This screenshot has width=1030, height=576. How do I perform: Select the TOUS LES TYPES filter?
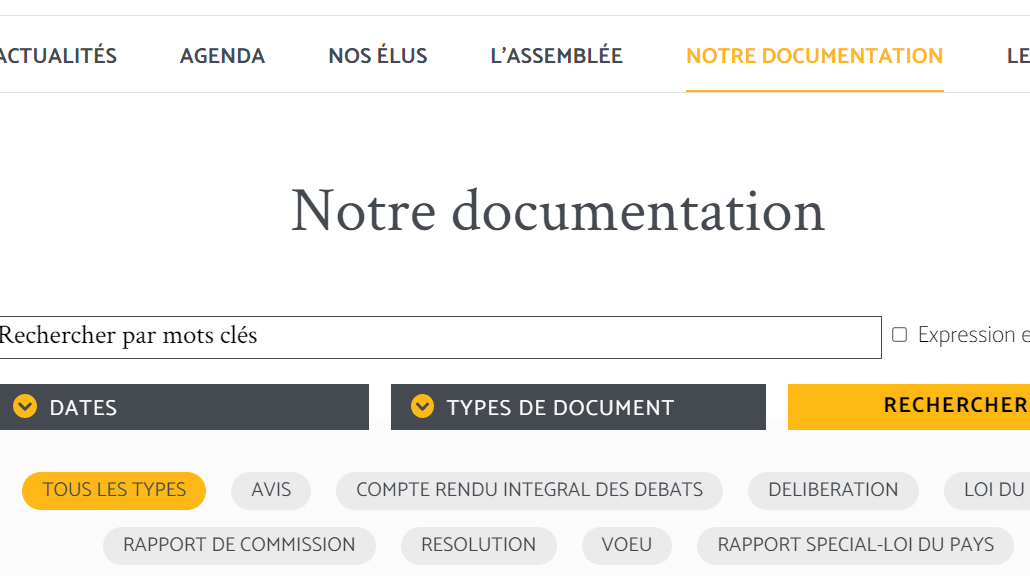(114, 491)
